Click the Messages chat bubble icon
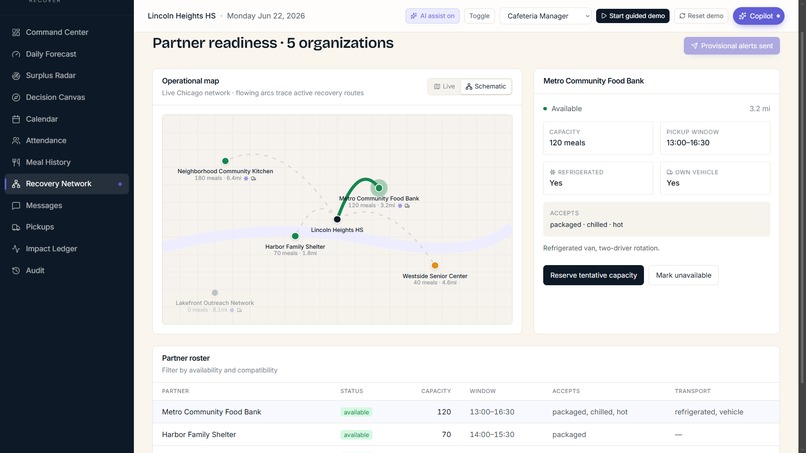This screenshot has width=806, height=453. click(x=16, y=205)
